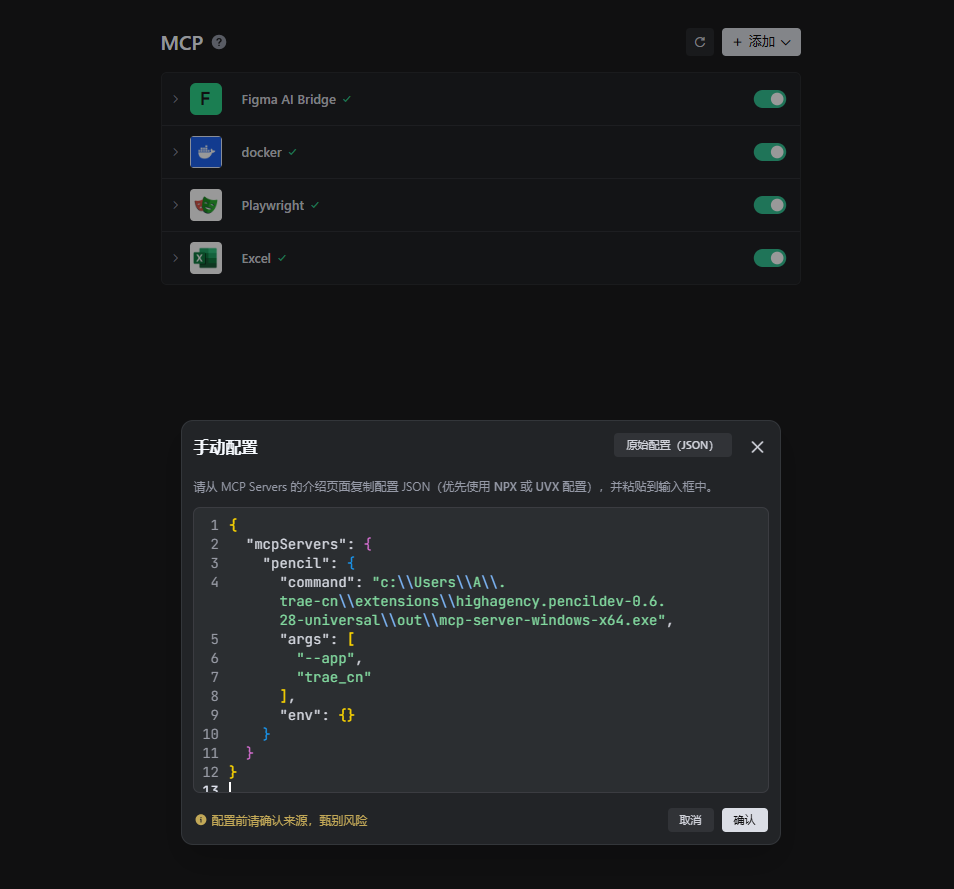This screenshot has height=889, width=954.
Task: Click the 取消 cancel button
Action: [x=690, y=820]
